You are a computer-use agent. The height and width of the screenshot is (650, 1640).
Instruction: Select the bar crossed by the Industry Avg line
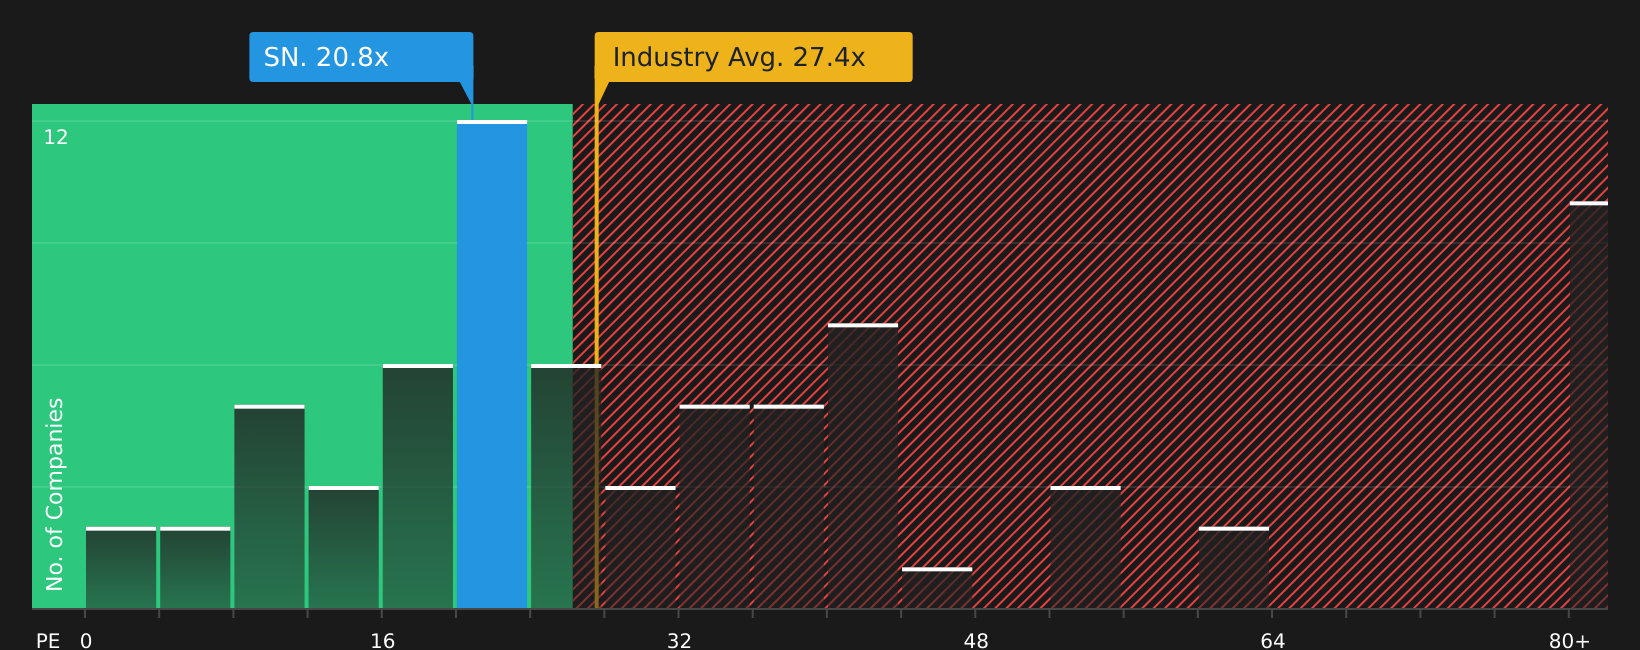point(566,486)
